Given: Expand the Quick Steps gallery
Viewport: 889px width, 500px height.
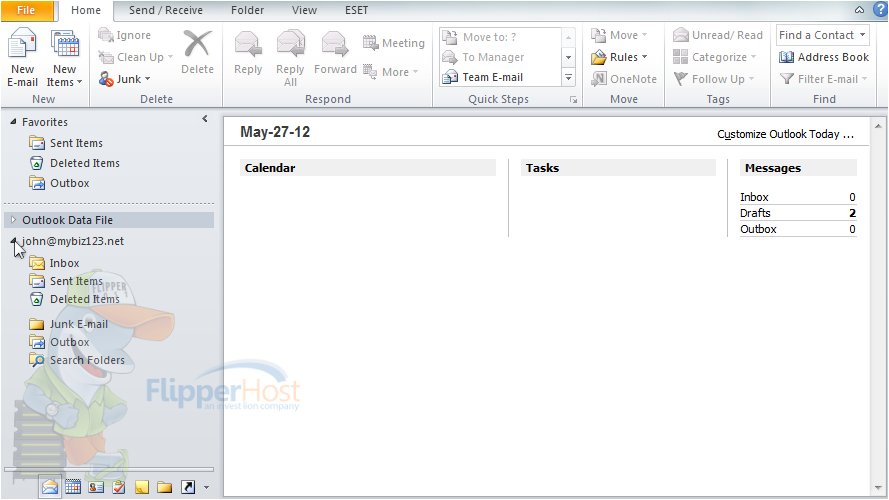Looking at the screenshot, I should click(568, 78).
